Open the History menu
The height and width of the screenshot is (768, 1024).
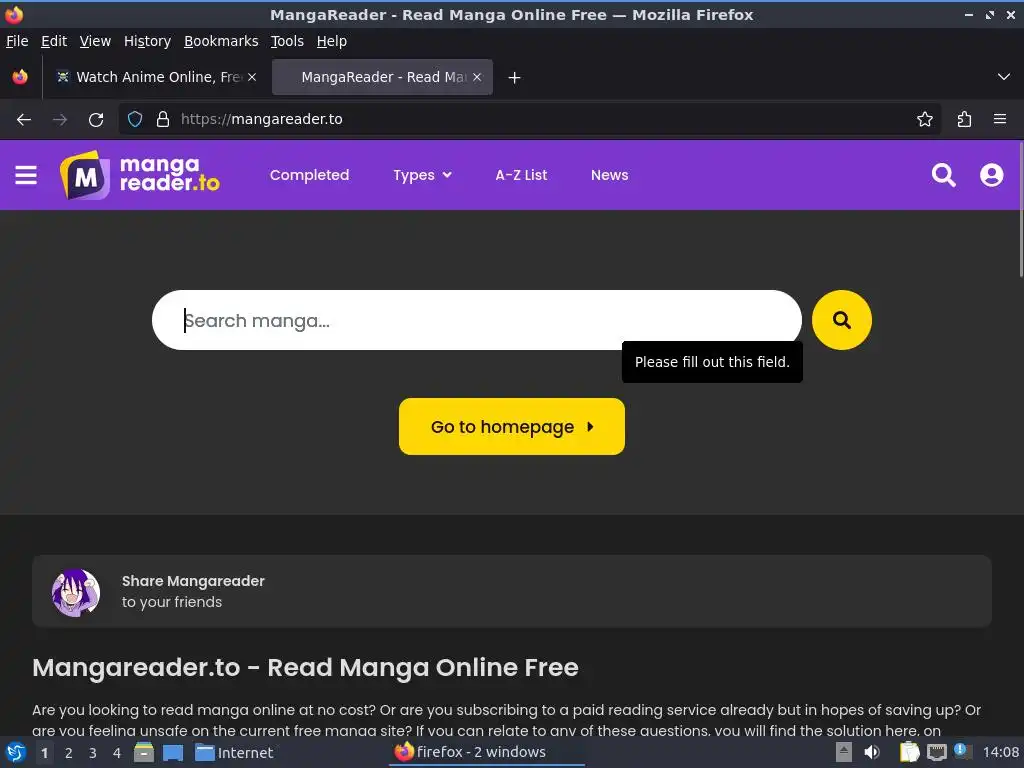click(147, 41)
